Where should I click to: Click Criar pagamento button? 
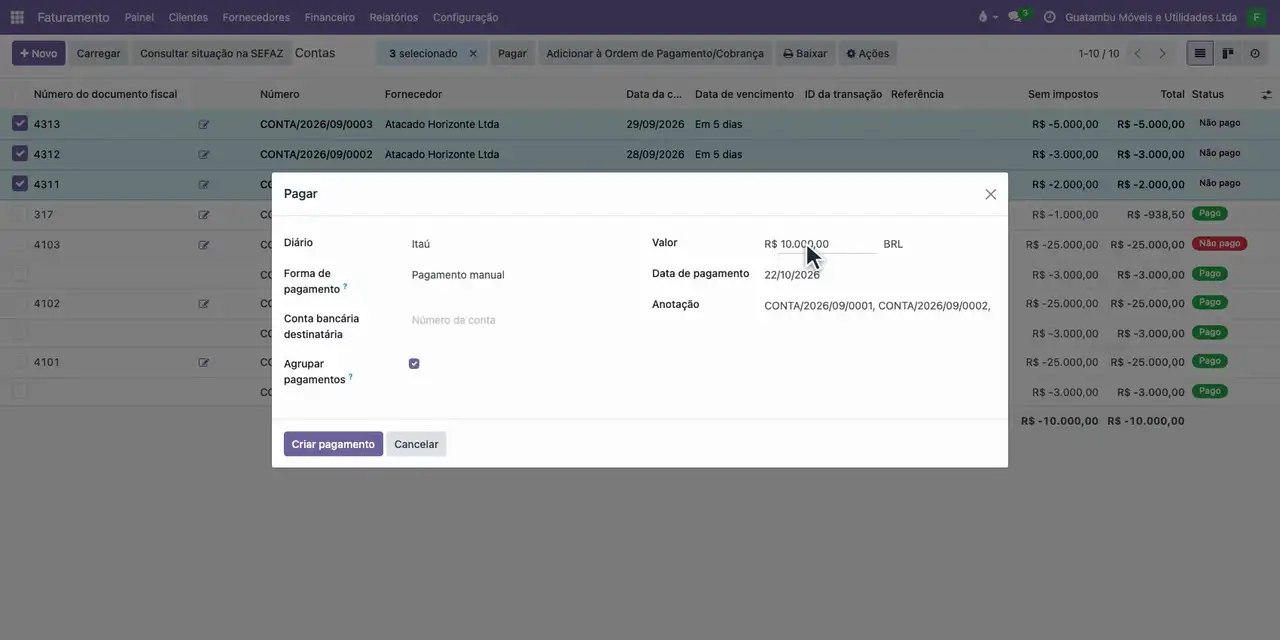333,444
